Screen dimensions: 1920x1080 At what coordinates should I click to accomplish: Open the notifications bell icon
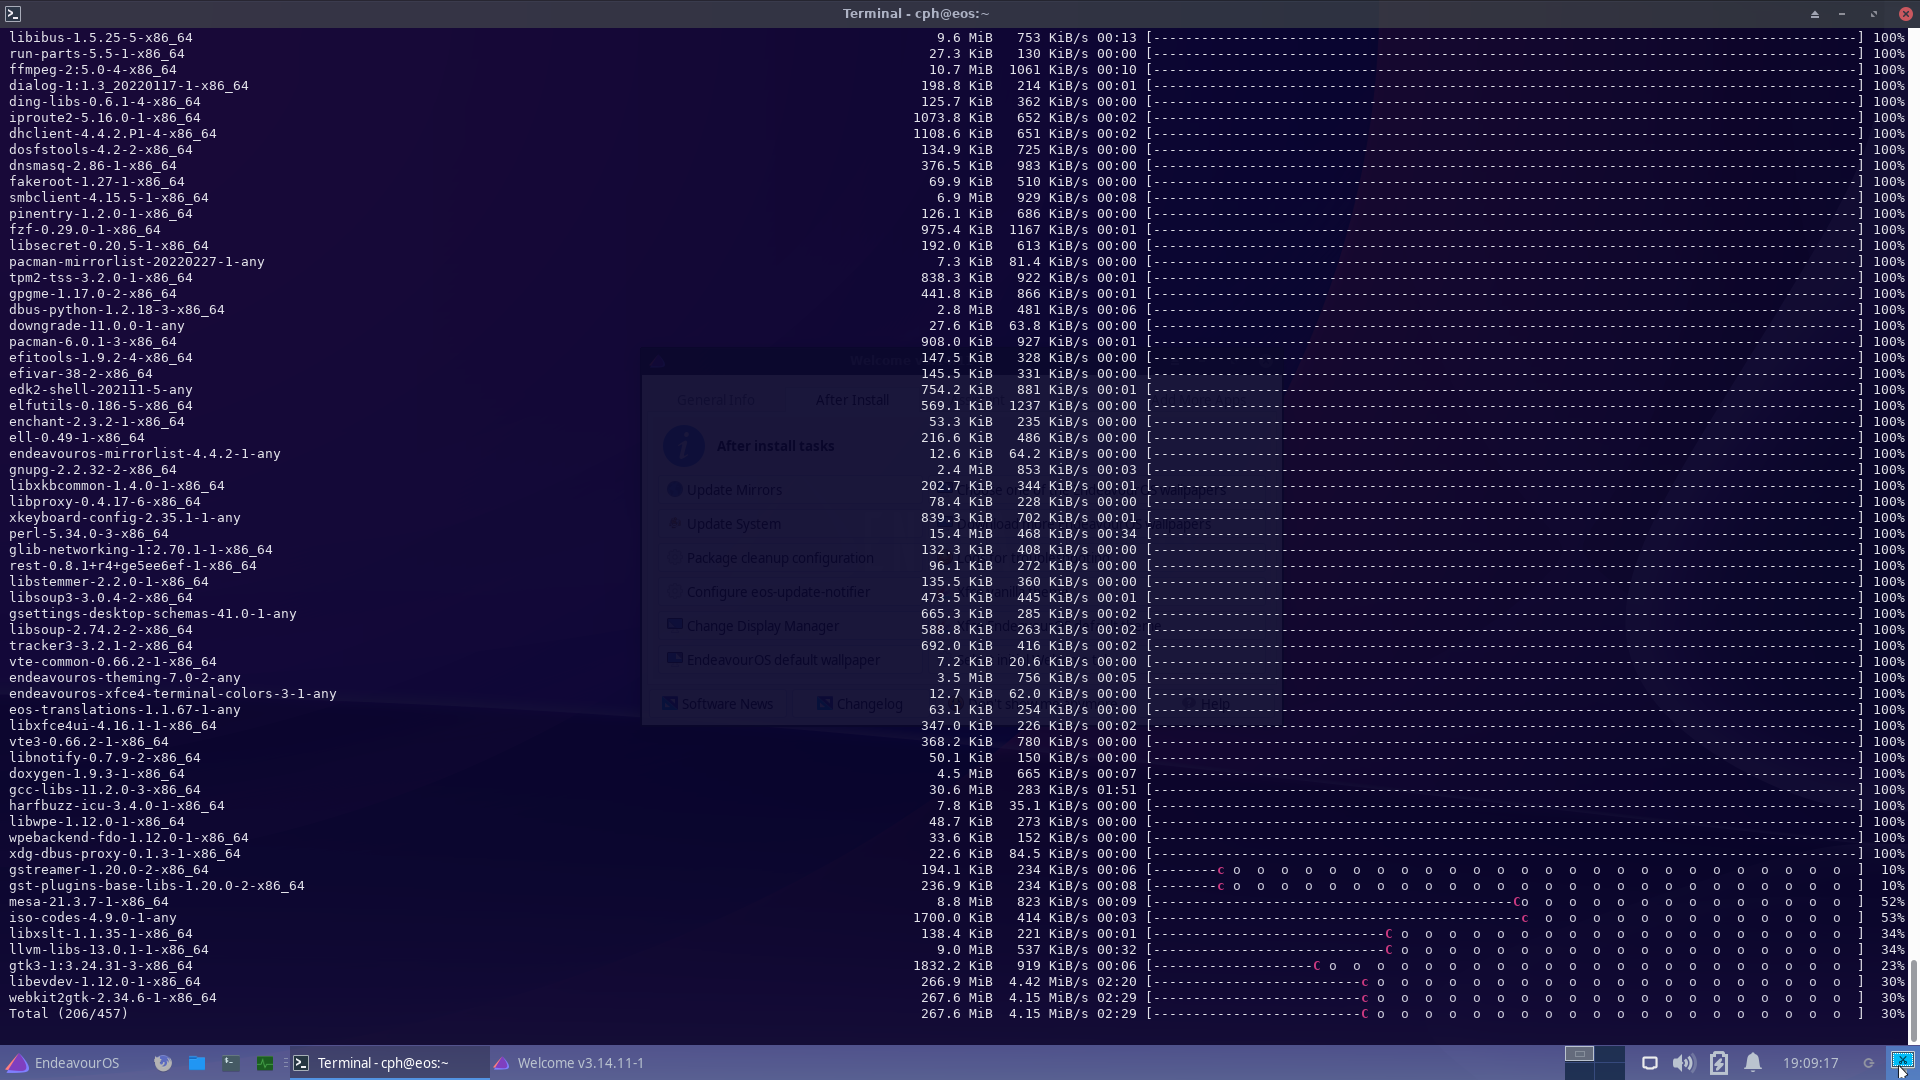coord(1753,1063)
